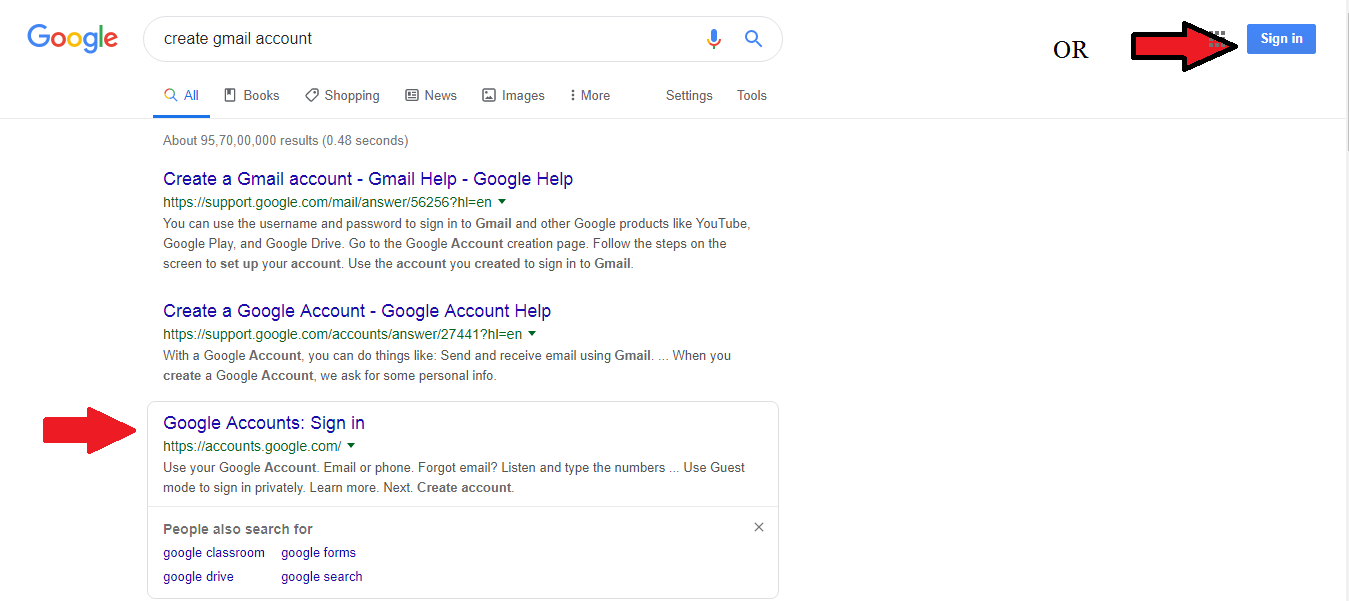The height and width of the screenshot is (601, 1349).
Task: Click the Google logo
Action: click(x=72, y=38)
